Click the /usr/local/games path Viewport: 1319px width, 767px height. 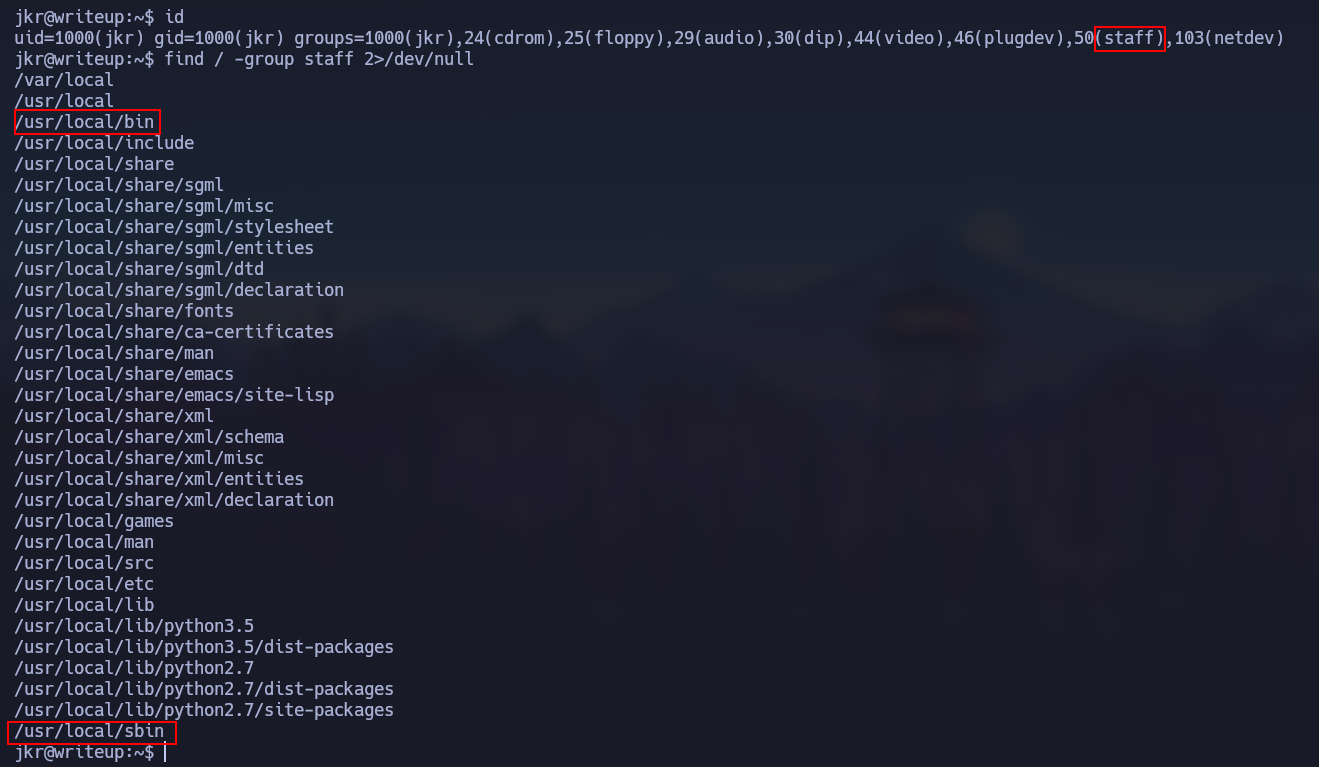coord(94,521)
